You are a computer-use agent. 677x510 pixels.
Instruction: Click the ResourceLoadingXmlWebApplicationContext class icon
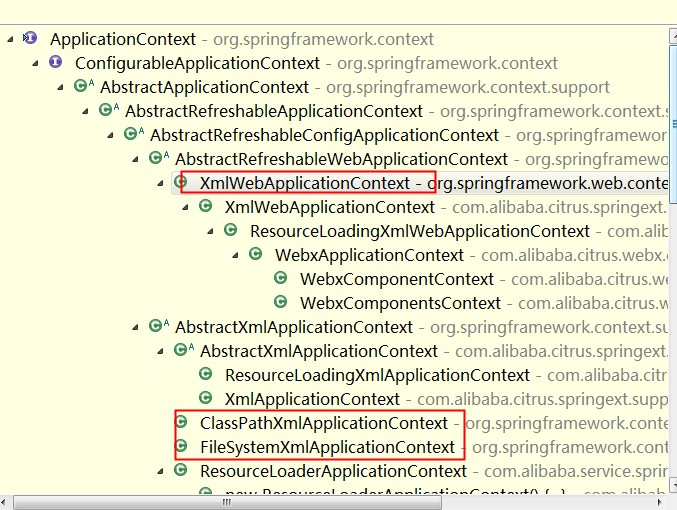[x=231, y=230]
